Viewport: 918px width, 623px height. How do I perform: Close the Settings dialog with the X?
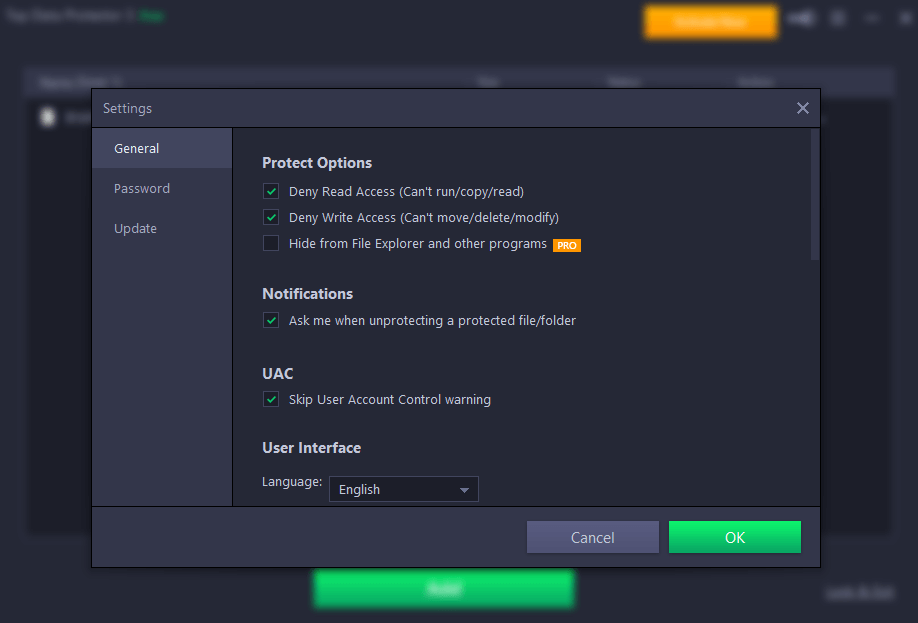click(802, 108)
